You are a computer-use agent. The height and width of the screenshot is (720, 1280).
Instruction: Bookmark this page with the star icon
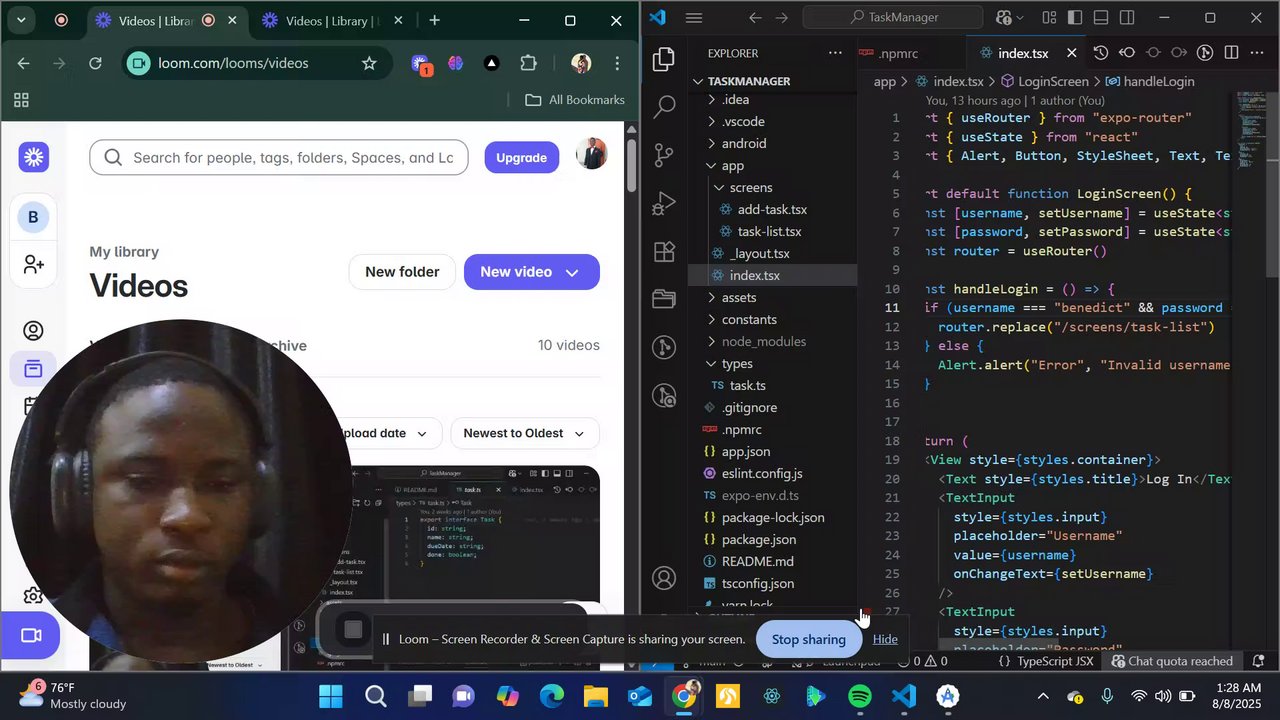click(x=369, y=63)
